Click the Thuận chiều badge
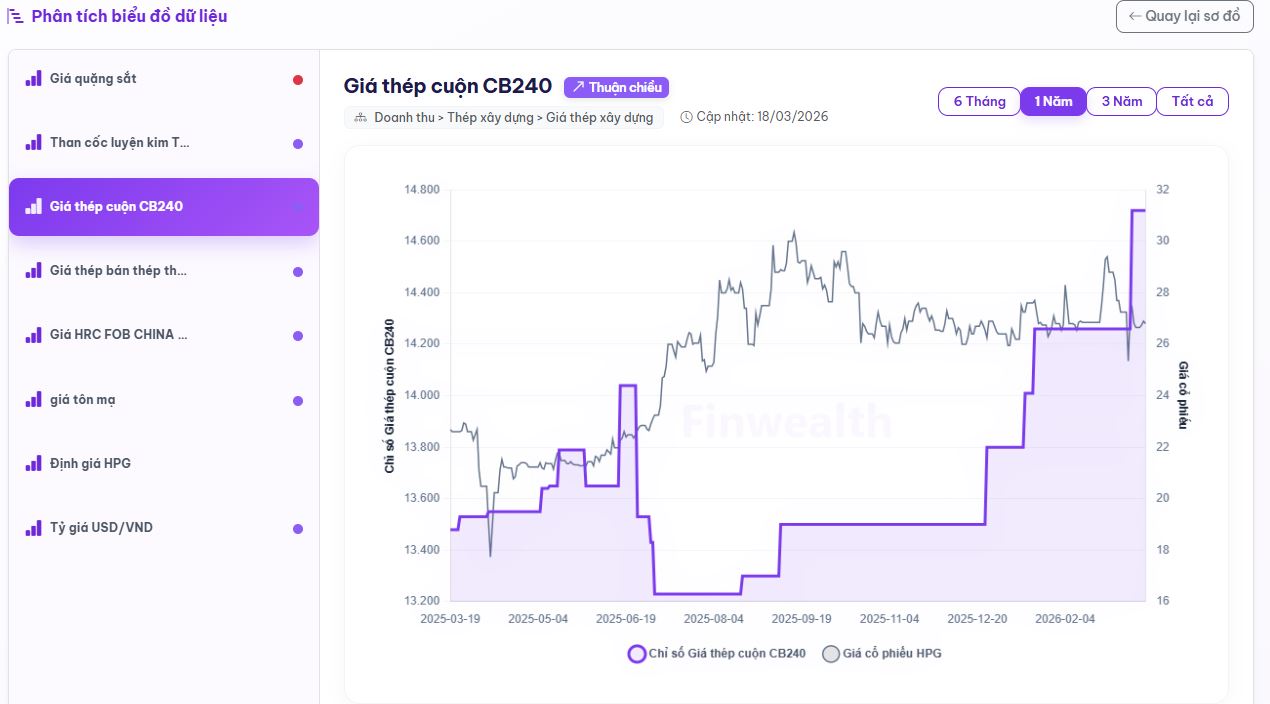 coord(616,87)
